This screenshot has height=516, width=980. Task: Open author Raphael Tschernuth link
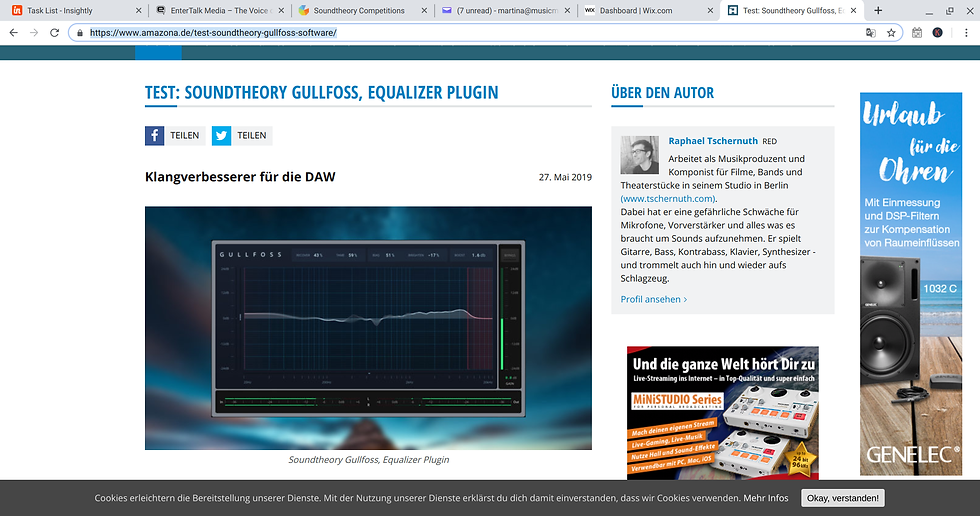click(712, 141)
